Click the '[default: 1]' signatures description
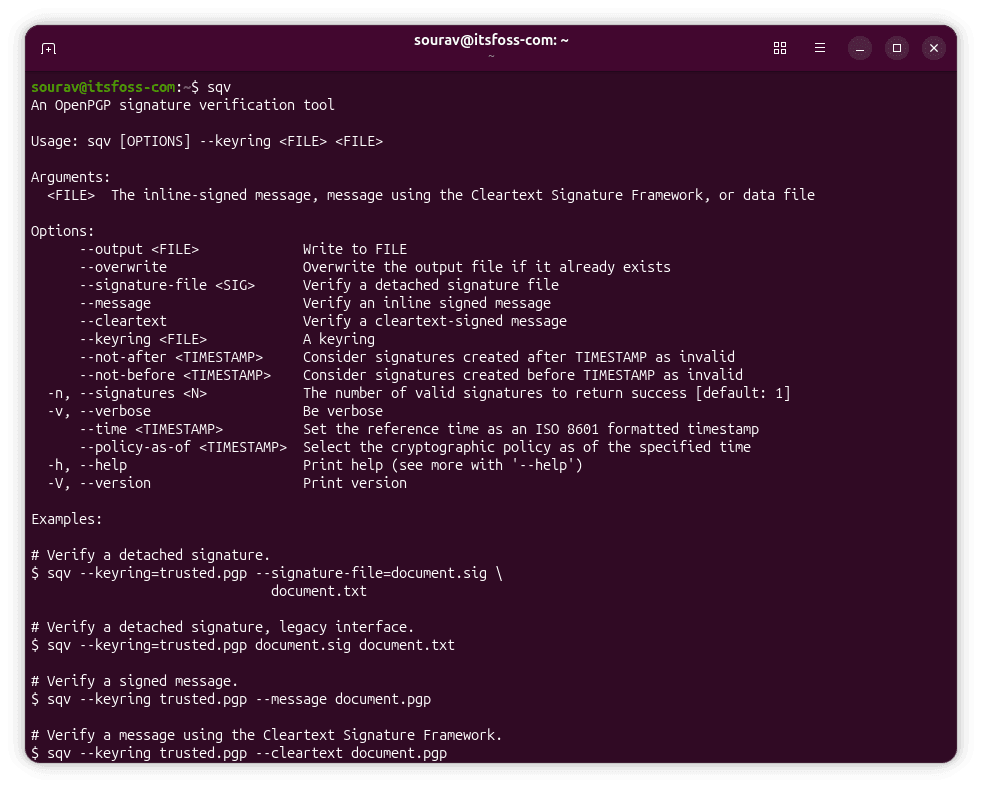 [547, 393]
